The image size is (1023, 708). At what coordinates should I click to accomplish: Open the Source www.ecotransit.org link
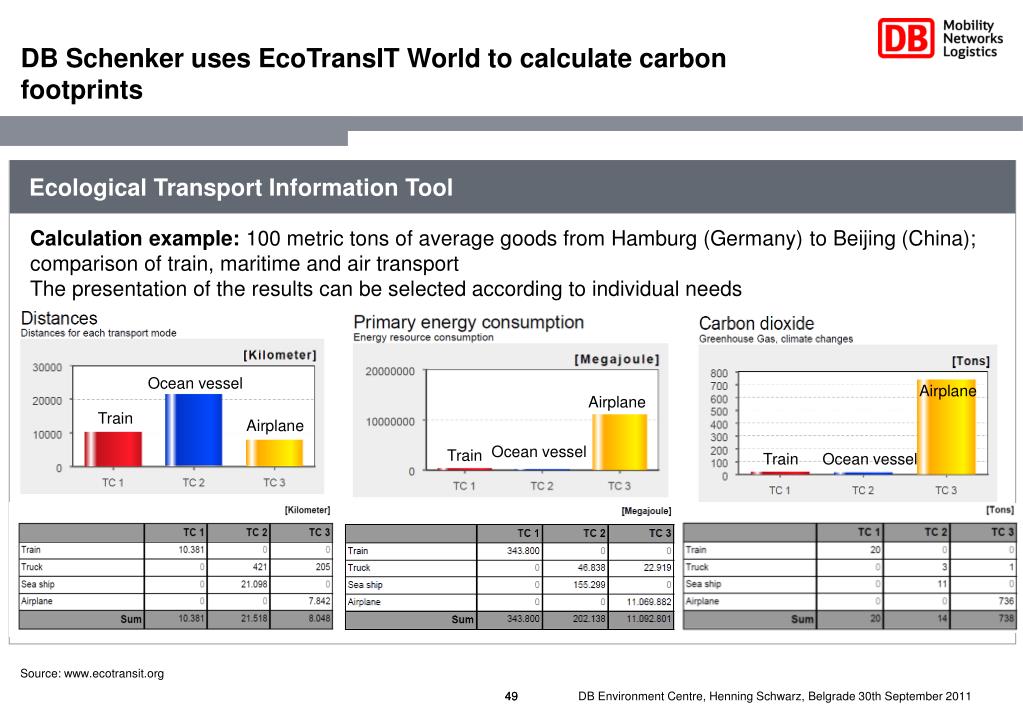92,673
